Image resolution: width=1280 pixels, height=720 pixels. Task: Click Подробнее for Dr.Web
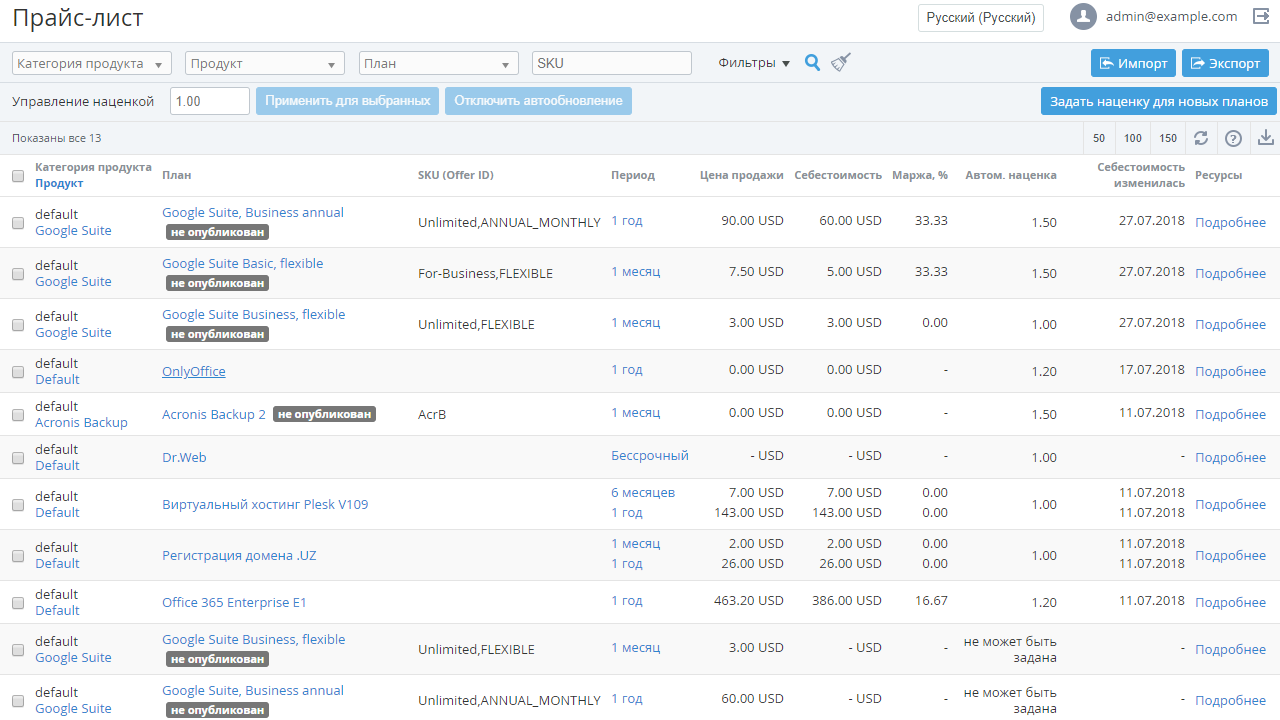pyautogui.click(x=1230, y=457)
